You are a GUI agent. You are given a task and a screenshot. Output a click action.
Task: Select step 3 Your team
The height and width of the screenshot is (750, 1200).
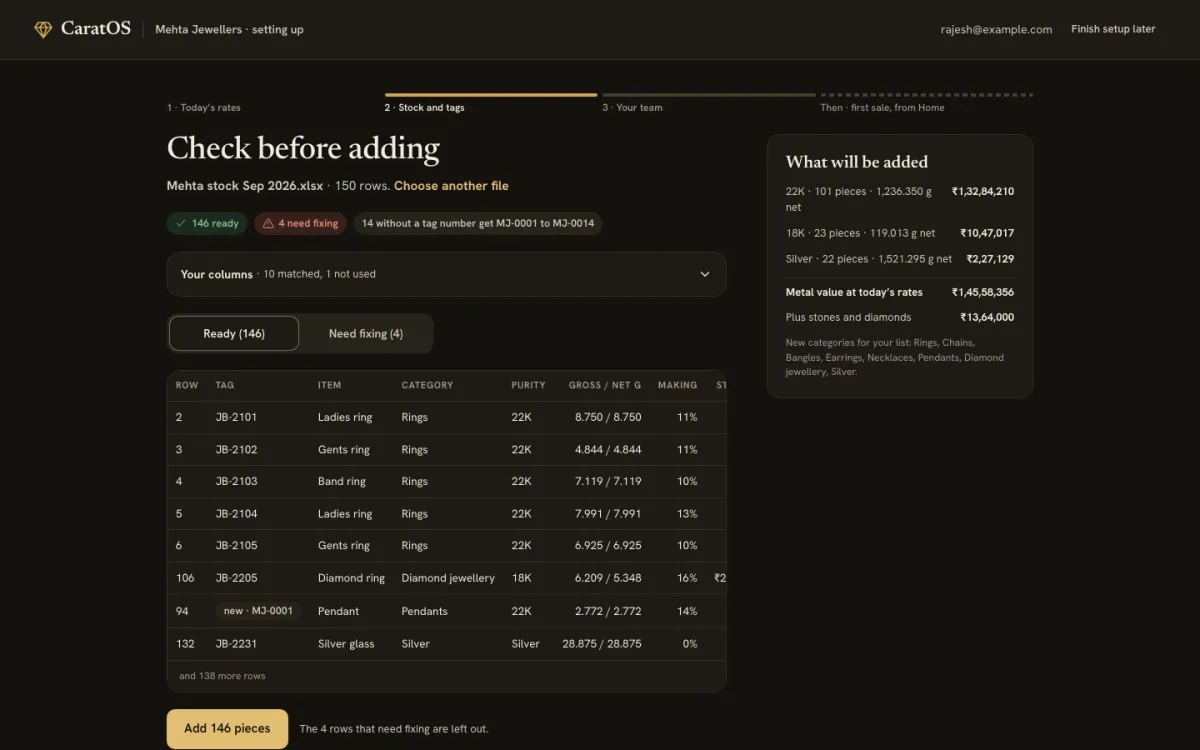[632, 108]
